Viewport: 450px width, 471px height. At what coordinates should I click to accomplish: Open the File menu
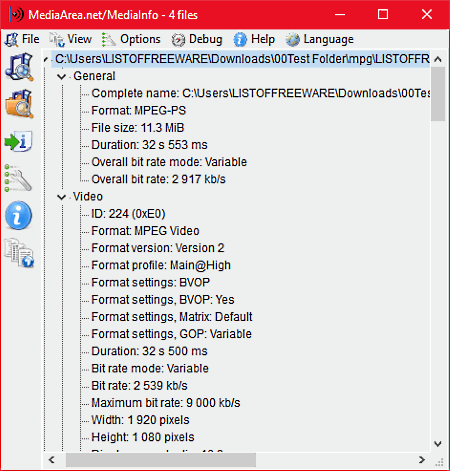coord(22,39)
